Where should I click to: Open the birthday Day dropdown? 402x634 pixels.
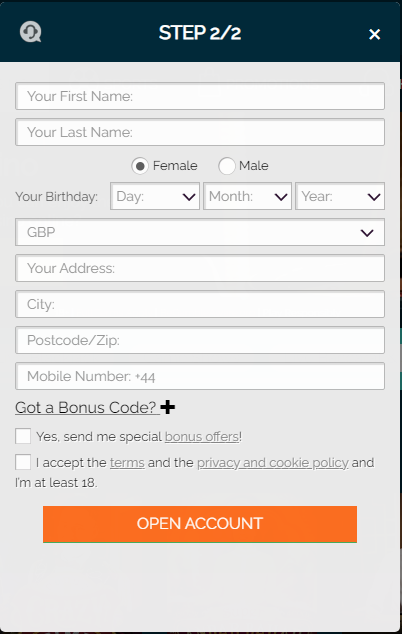(x=155, y=196)
